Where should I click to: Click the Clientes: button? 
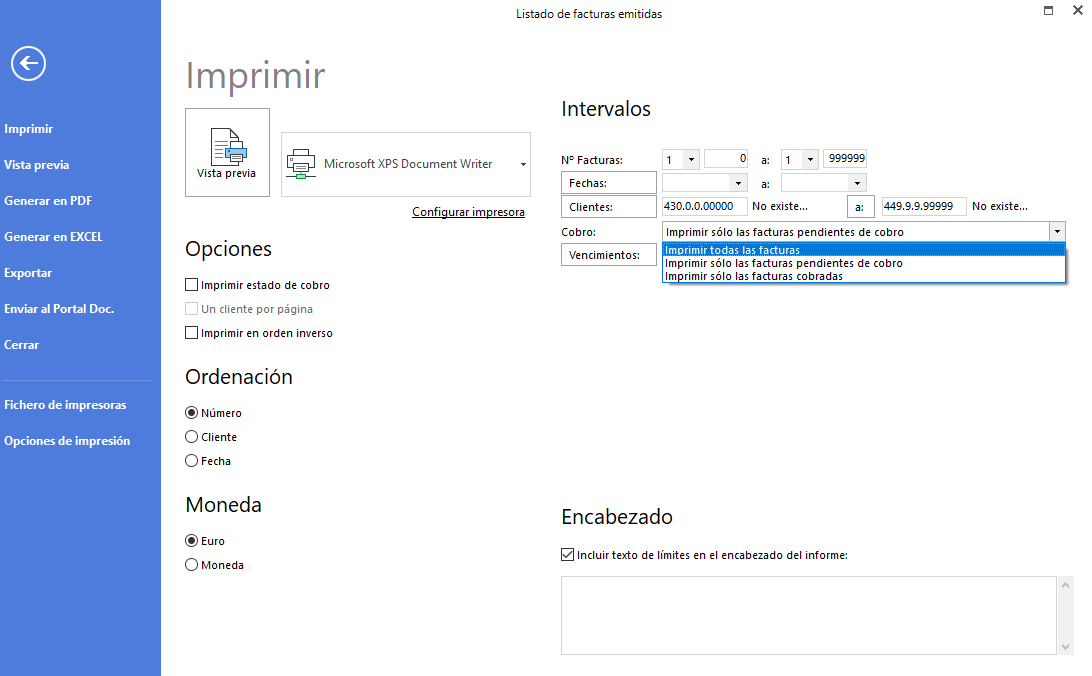point(609,207)
